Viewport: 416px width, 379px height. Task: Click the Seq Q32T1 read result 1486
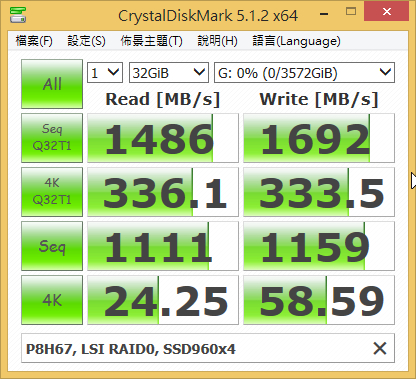point(163,138)
